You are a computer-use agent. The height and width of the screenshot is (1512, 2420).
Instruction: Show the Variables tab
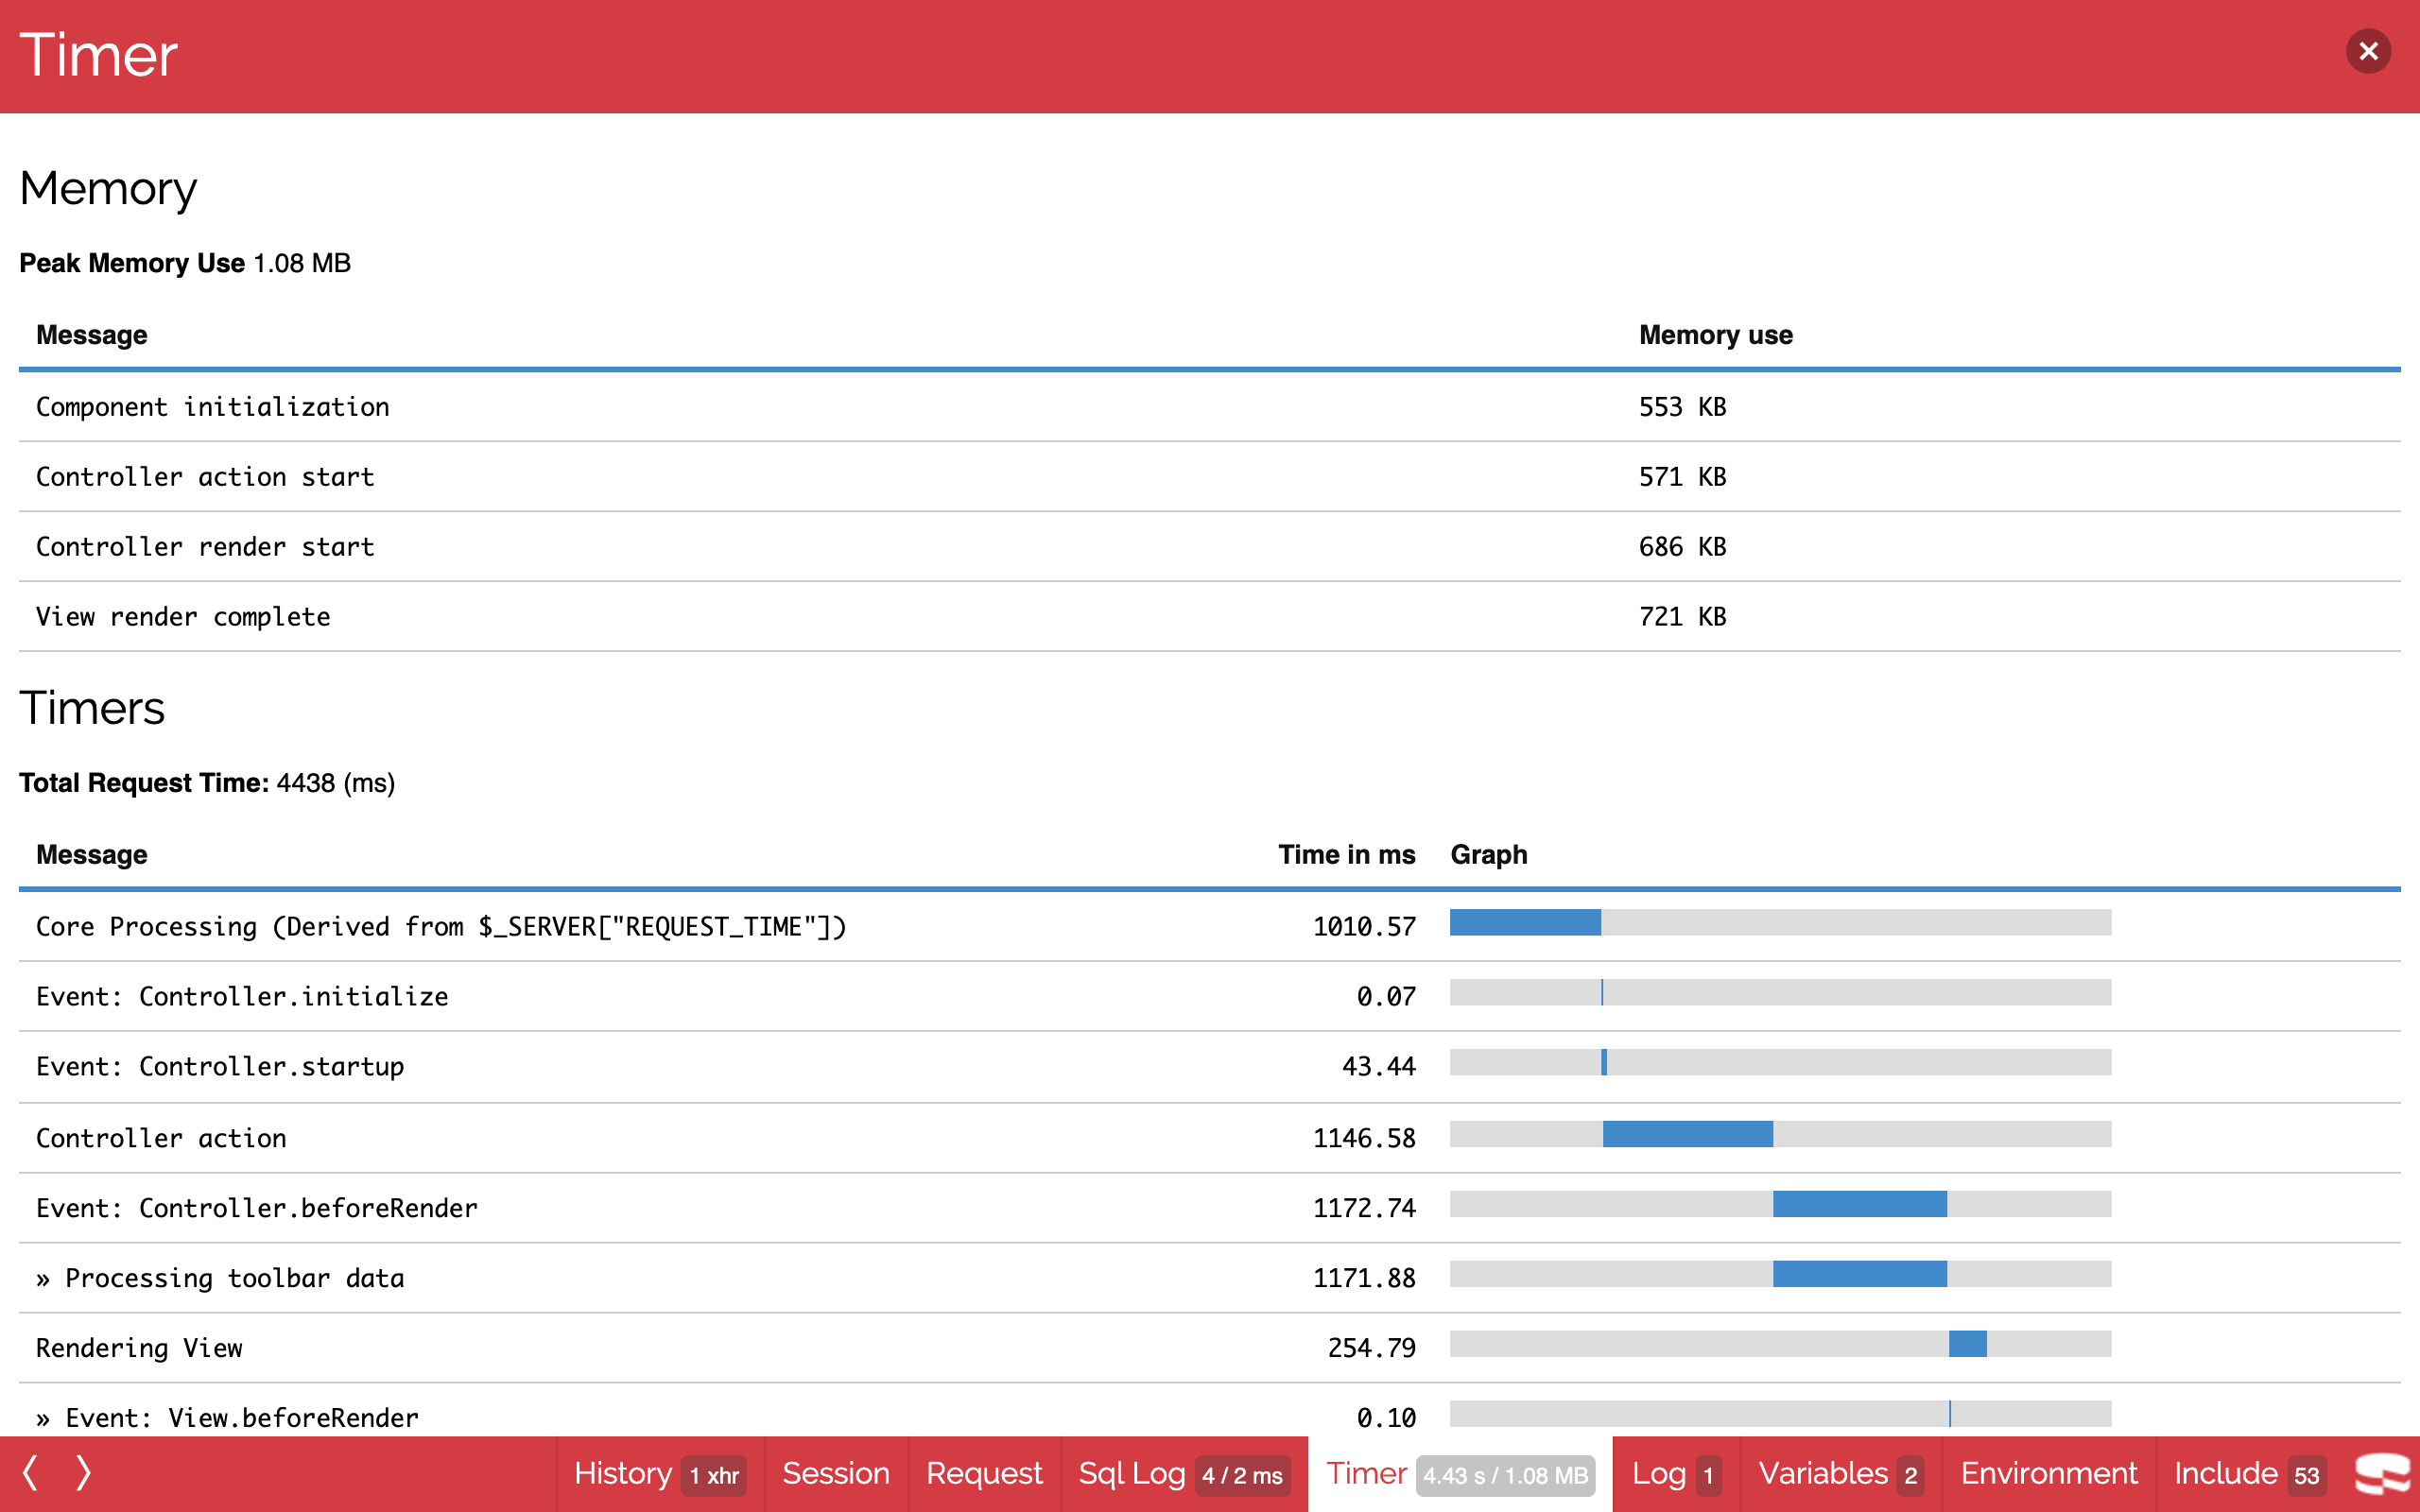coord(1841,1474)
